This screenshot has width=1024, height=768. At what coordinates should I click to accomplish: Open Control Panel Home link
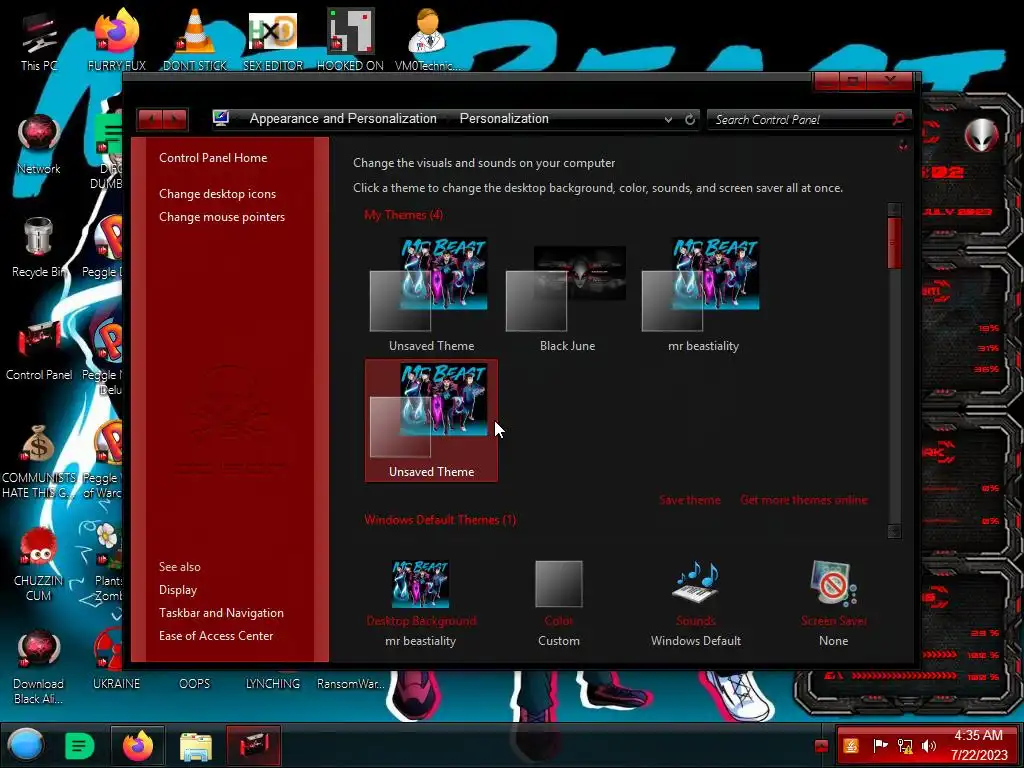point(213,158)
